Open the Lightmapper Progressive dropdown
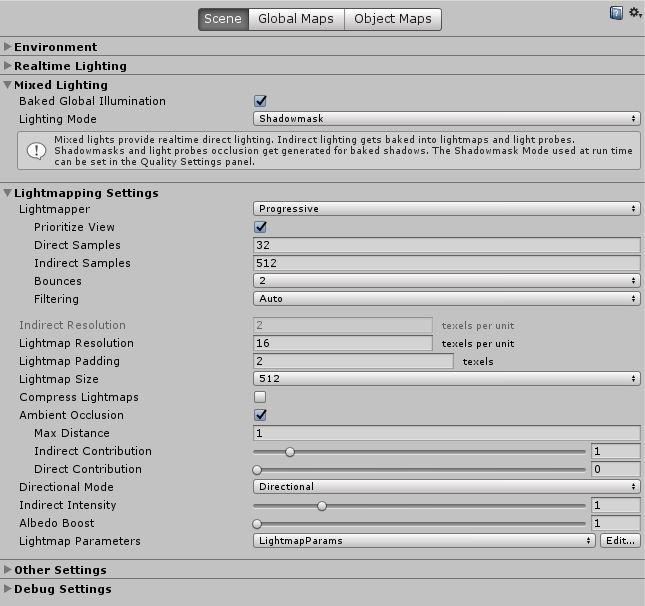This screenshot has width=645, height=606. pos(446,209)
